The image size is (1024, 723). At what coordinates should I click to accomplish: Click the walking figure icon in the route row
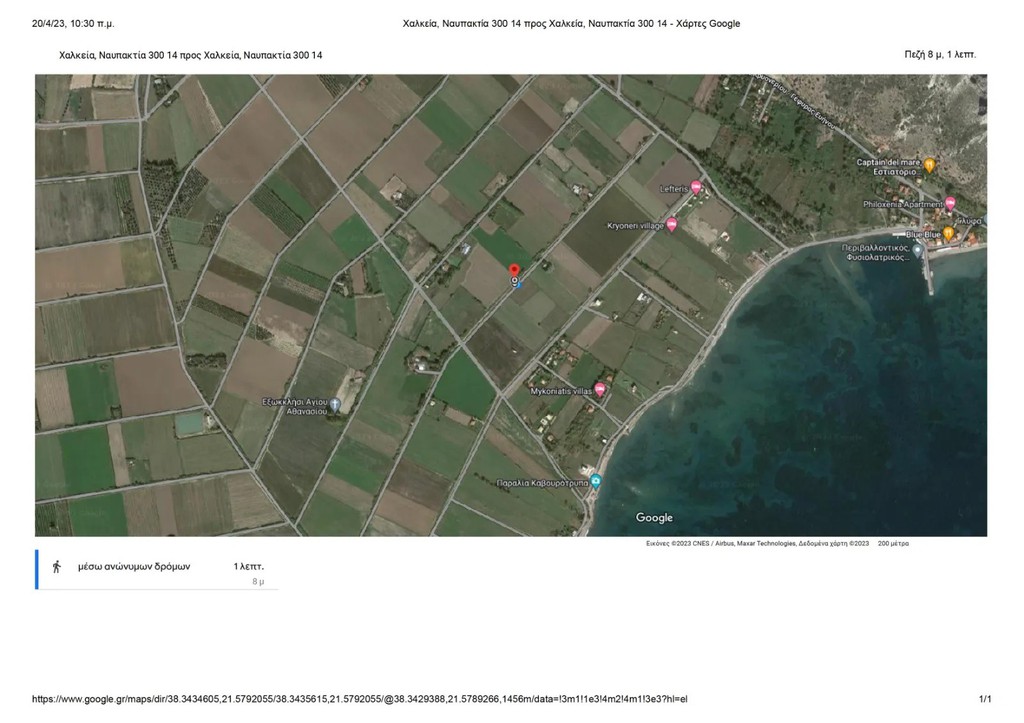[57, 567]
